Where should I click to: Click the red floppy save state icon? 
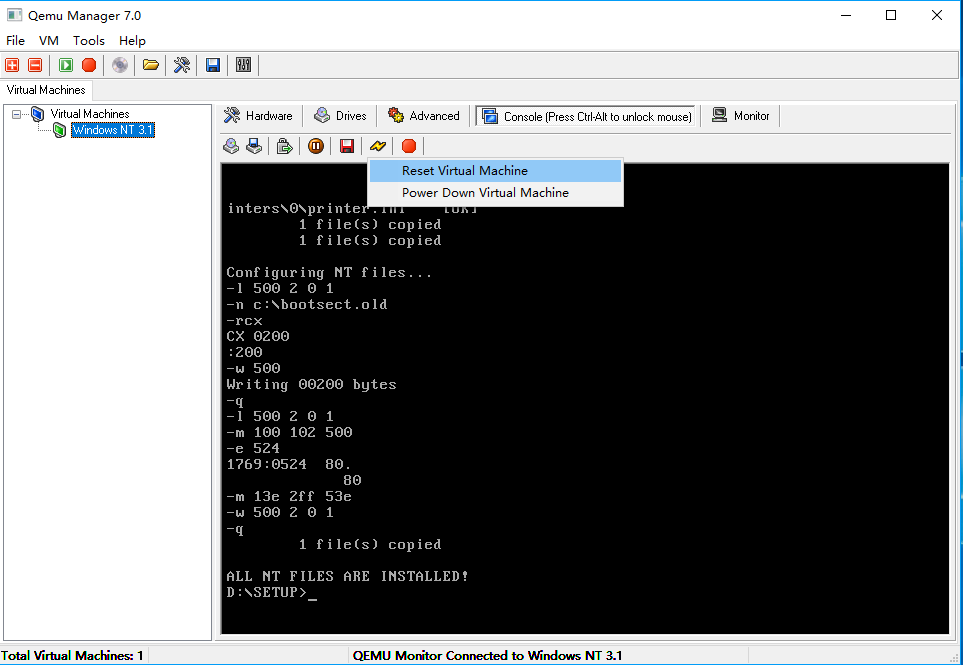click(347, 146)
